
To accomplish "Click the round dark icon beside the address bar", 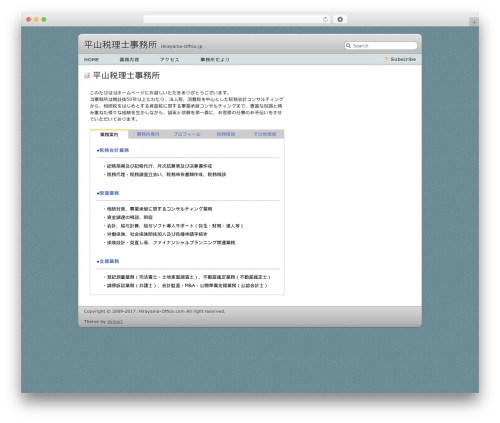I will tap(340, 19).
